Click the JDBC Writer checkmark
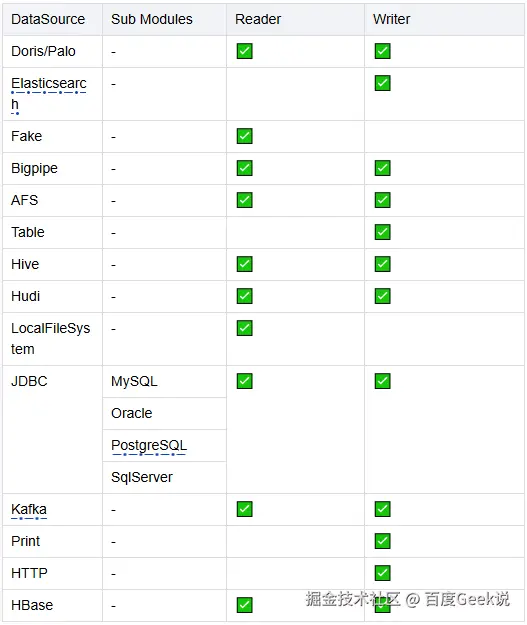 point(382,381)
